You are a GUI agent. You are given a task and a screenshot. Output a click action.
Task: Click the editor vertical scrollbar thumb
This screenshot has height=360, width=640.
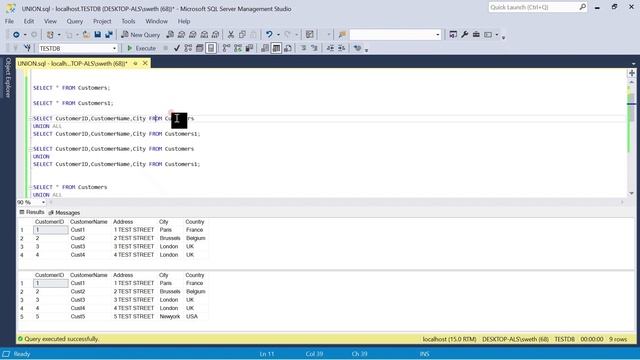[x=631, y=107]
